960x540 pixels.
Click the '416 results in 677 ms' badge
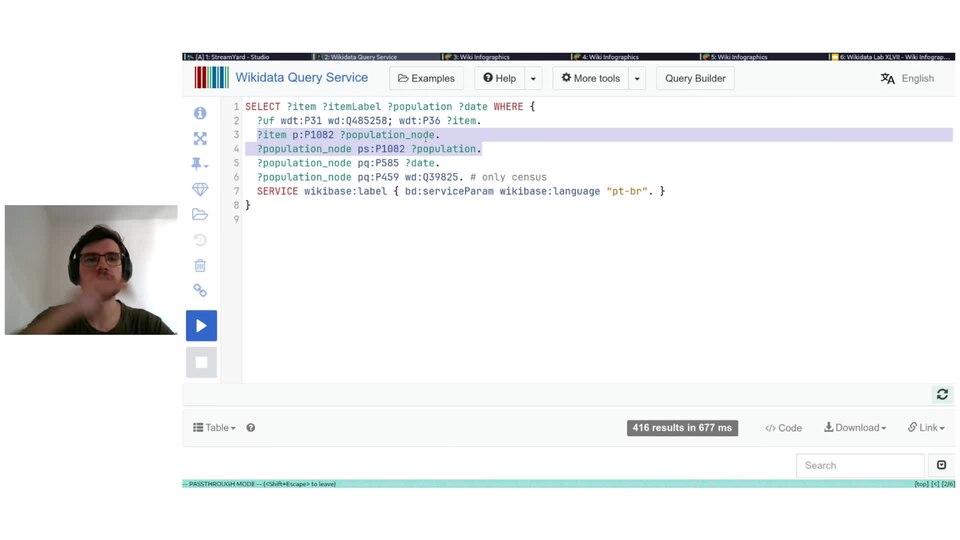(682, 428)
